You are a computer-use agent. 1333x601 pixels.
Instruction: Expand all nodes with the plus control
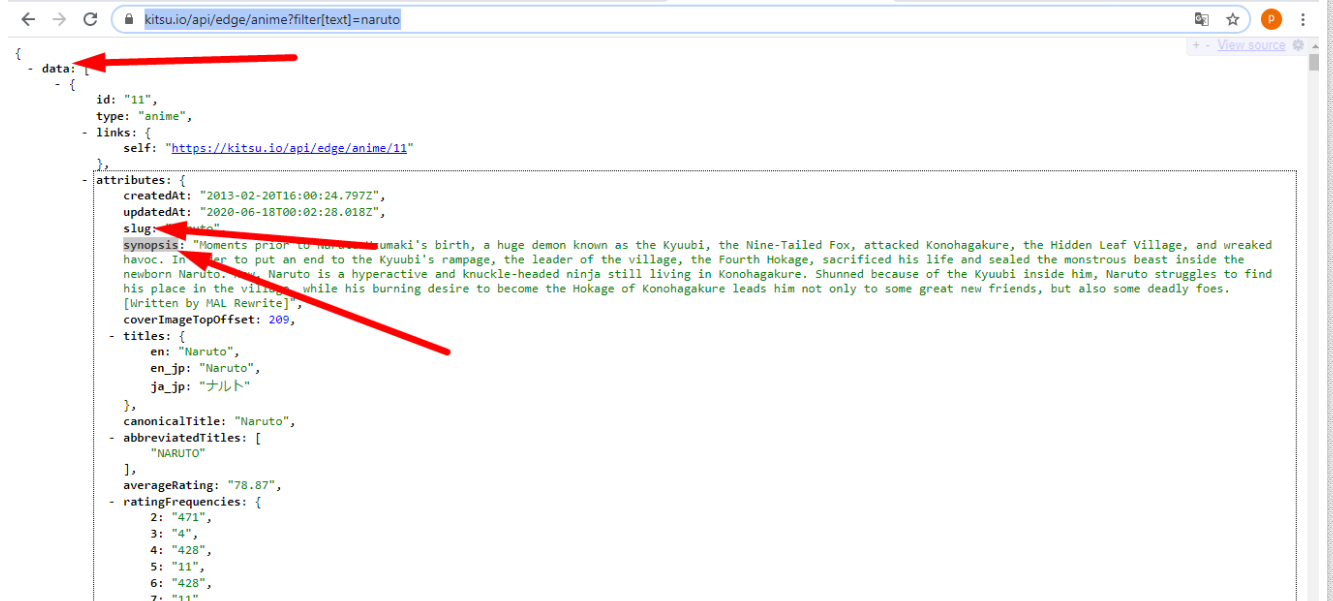click(1195, 45)
